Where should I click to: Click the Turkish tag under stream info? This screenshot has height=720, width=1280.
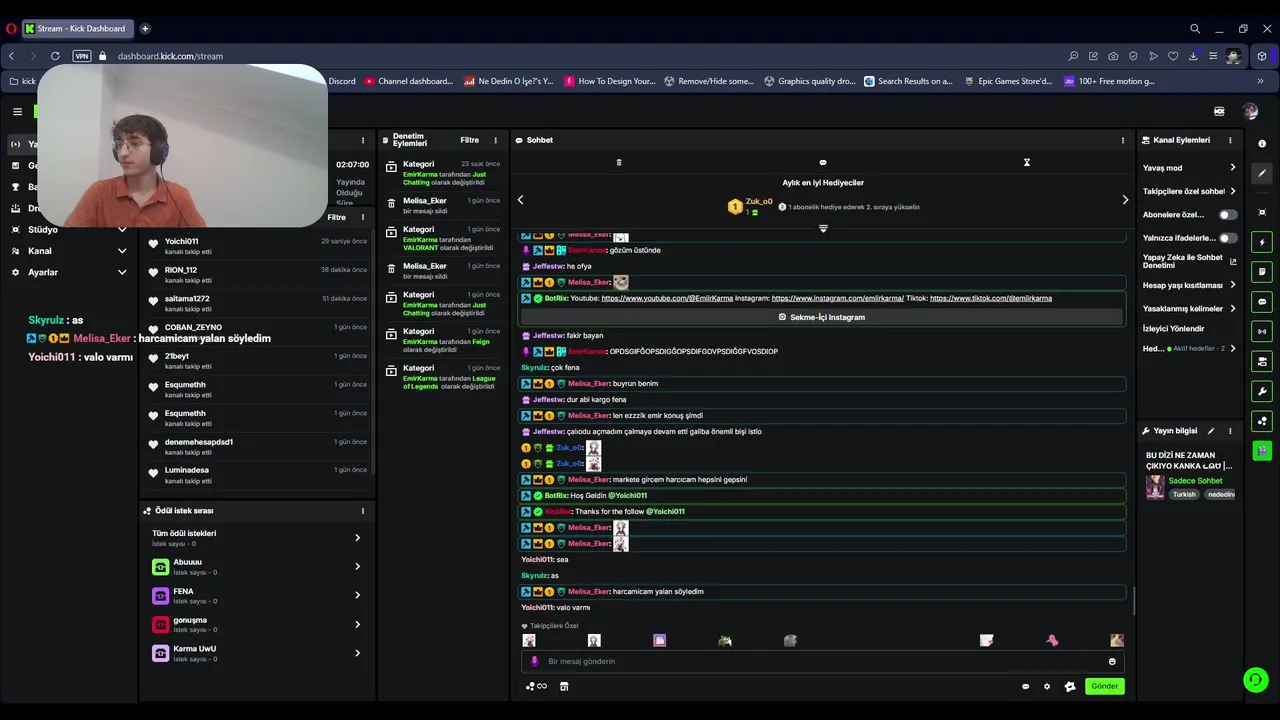point(1184,494)
